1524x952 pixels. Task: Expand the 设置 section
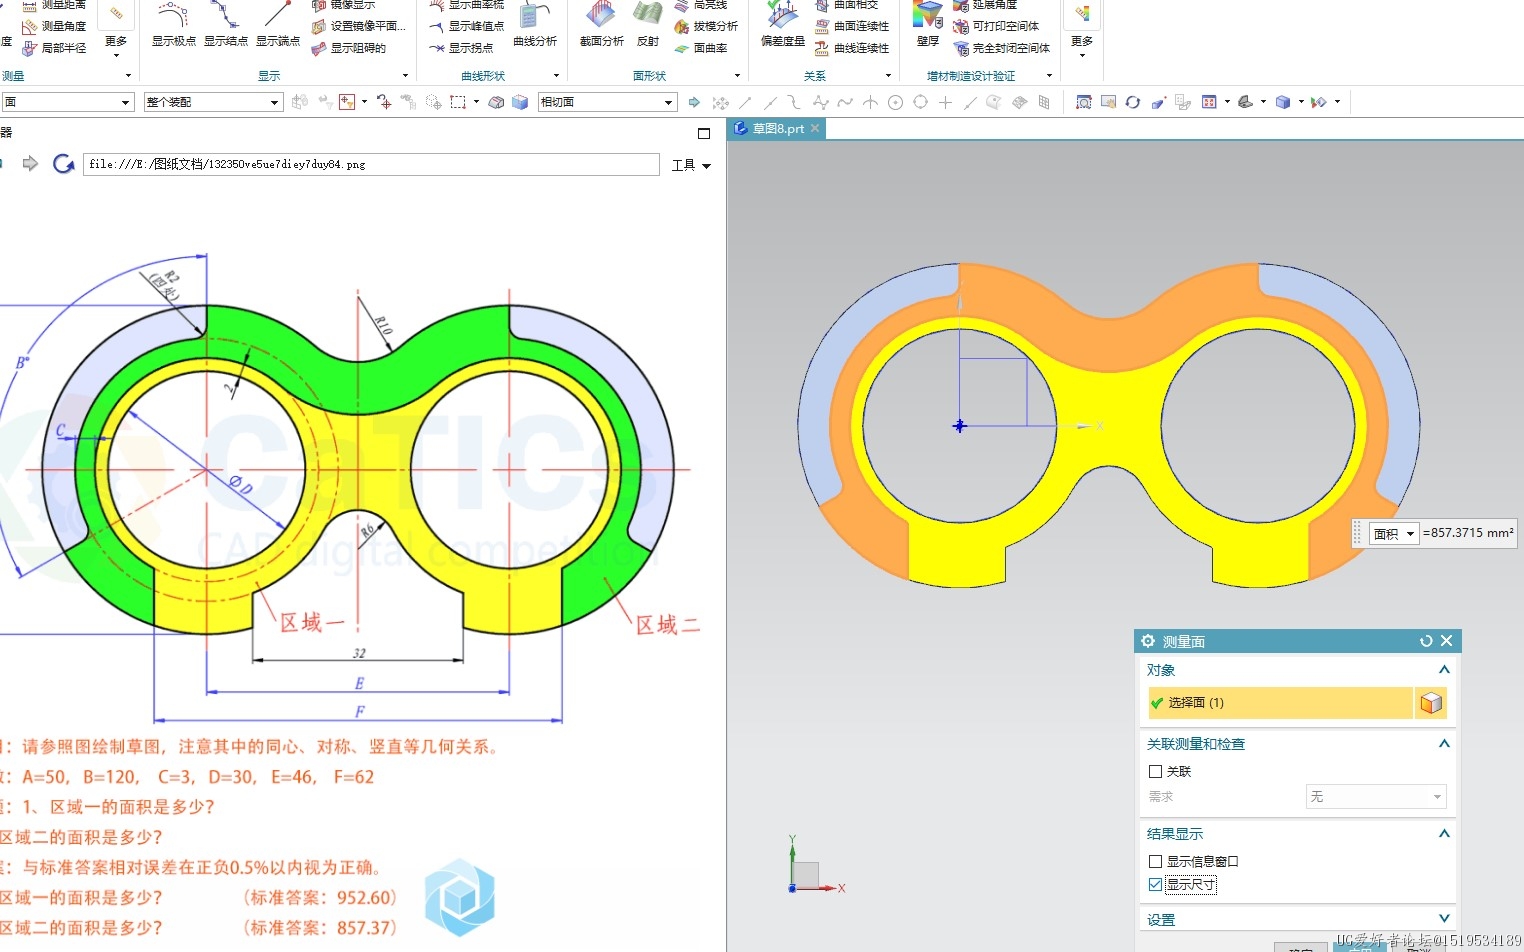pyautogui.click(x=1444, y=919)
